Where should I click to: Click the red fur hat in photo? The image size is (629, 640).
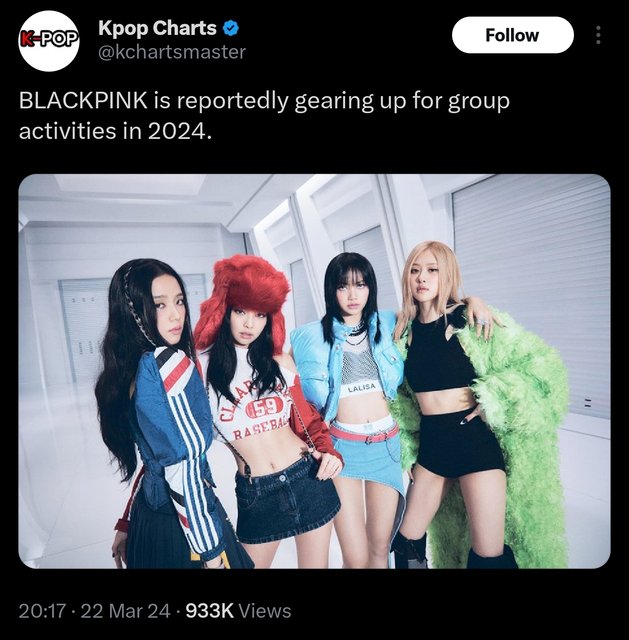click(x=242, y=299)
